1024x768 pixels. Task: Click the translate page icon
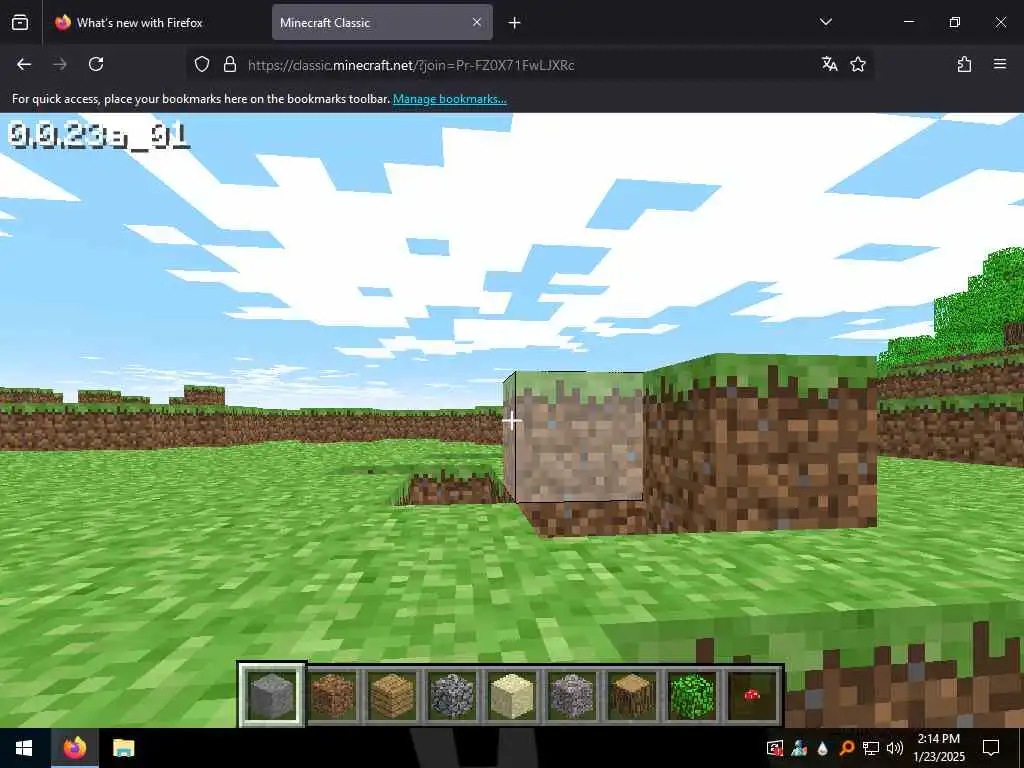pyautogui.click(x=829, y=64)
